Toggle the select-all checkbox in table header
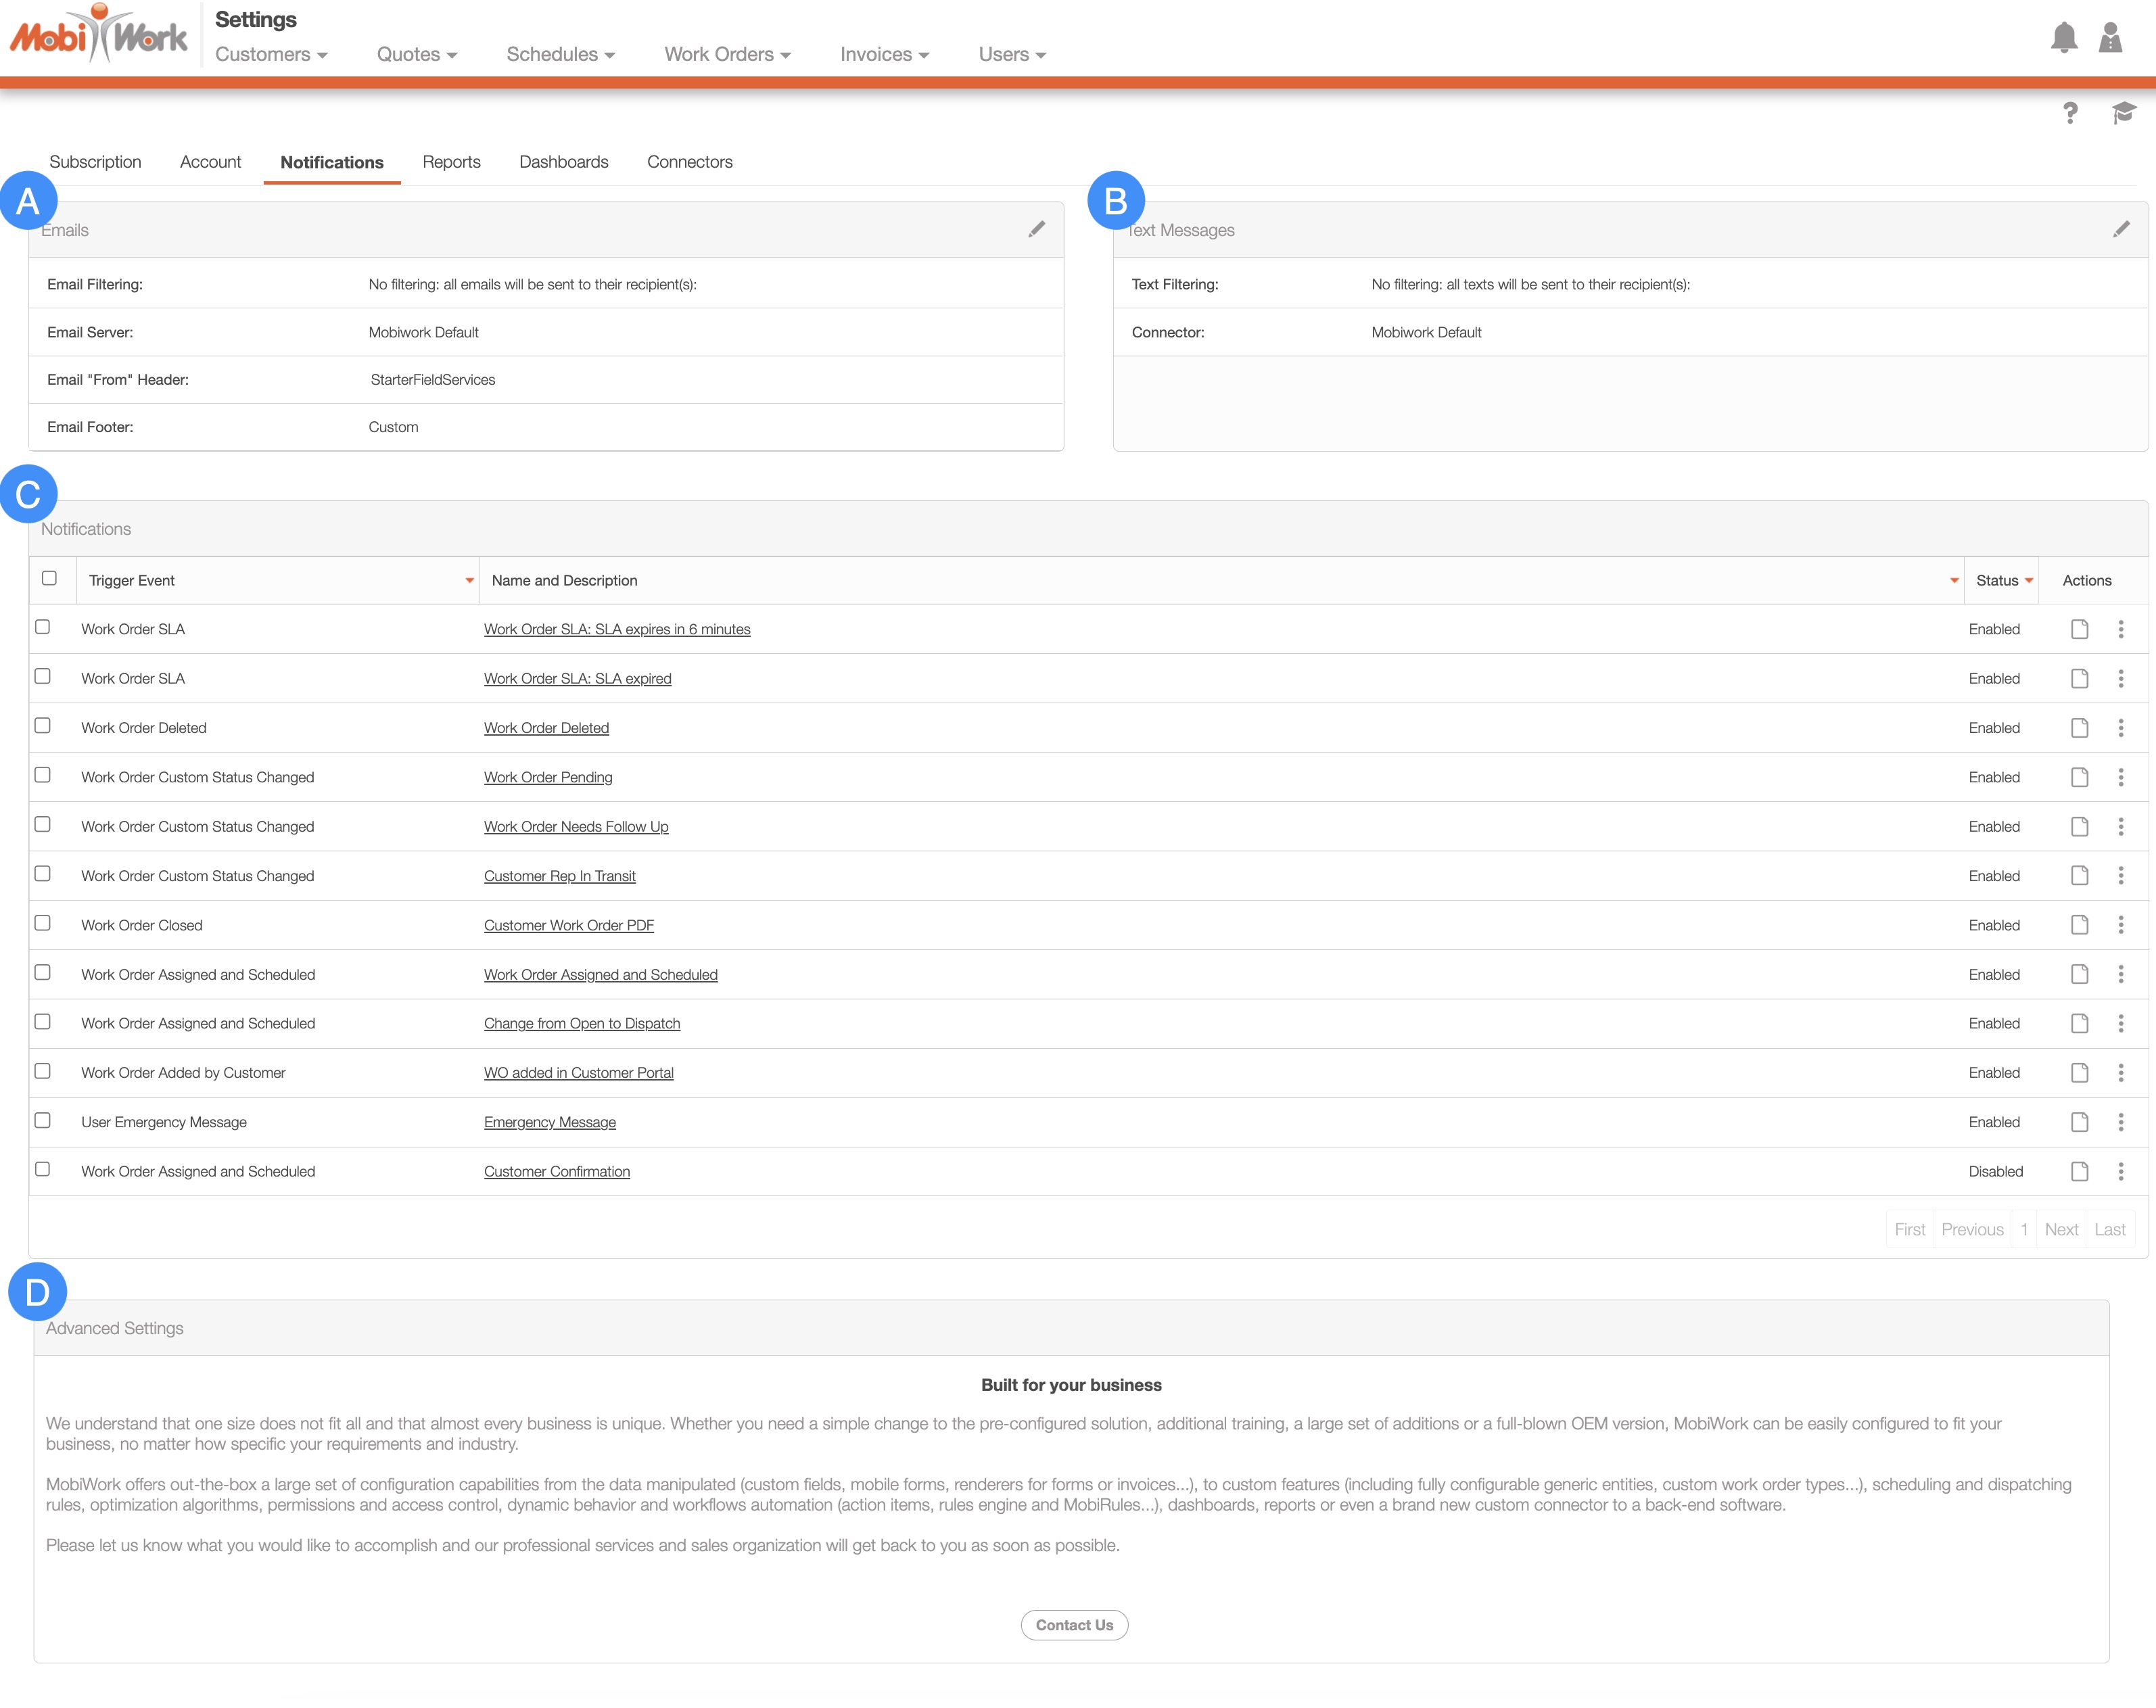This screenshot has height=1708, width=2156. tap(49, 578)
